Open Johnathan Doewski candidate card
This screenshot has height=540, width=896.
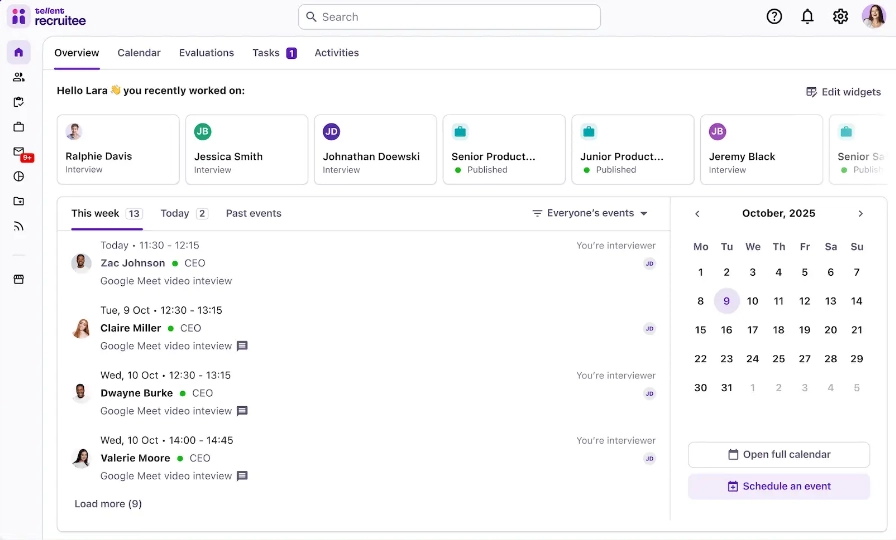(375, 150)
